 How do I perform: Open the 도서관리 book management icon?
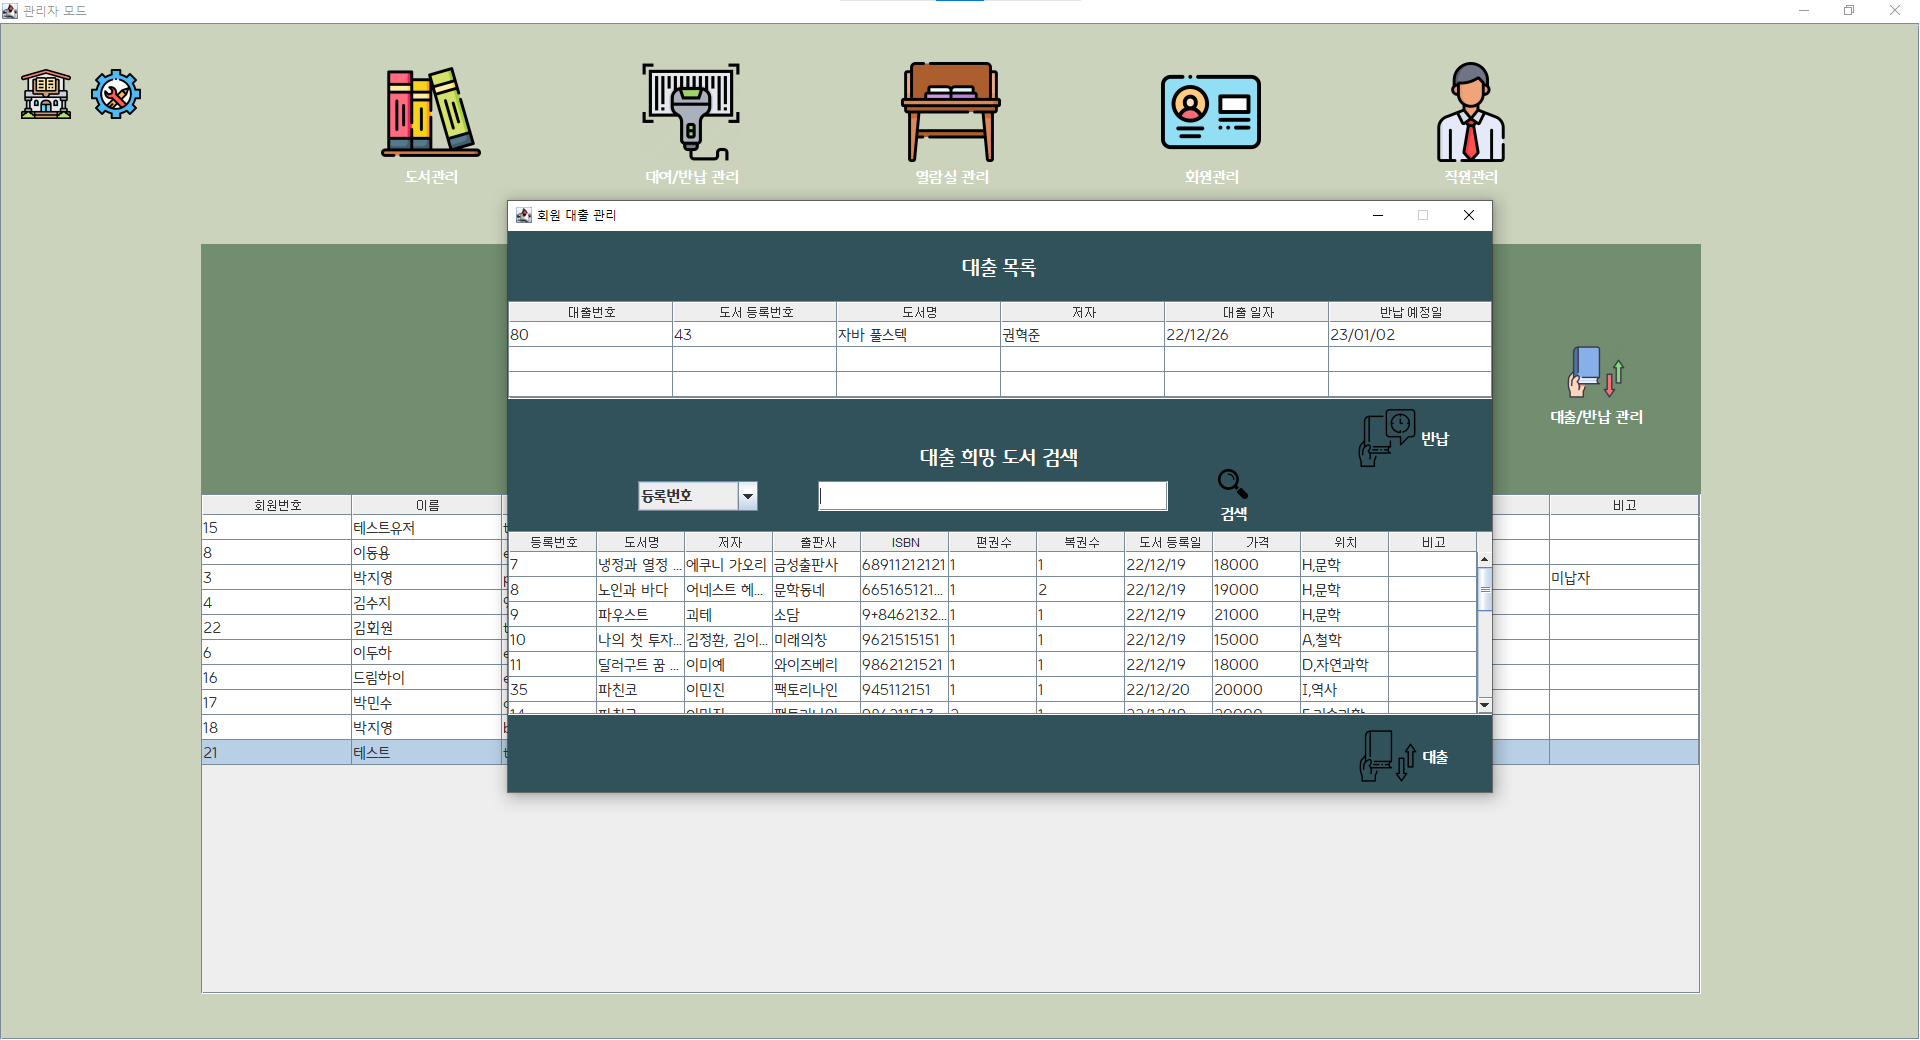click(x=430, y=112)
